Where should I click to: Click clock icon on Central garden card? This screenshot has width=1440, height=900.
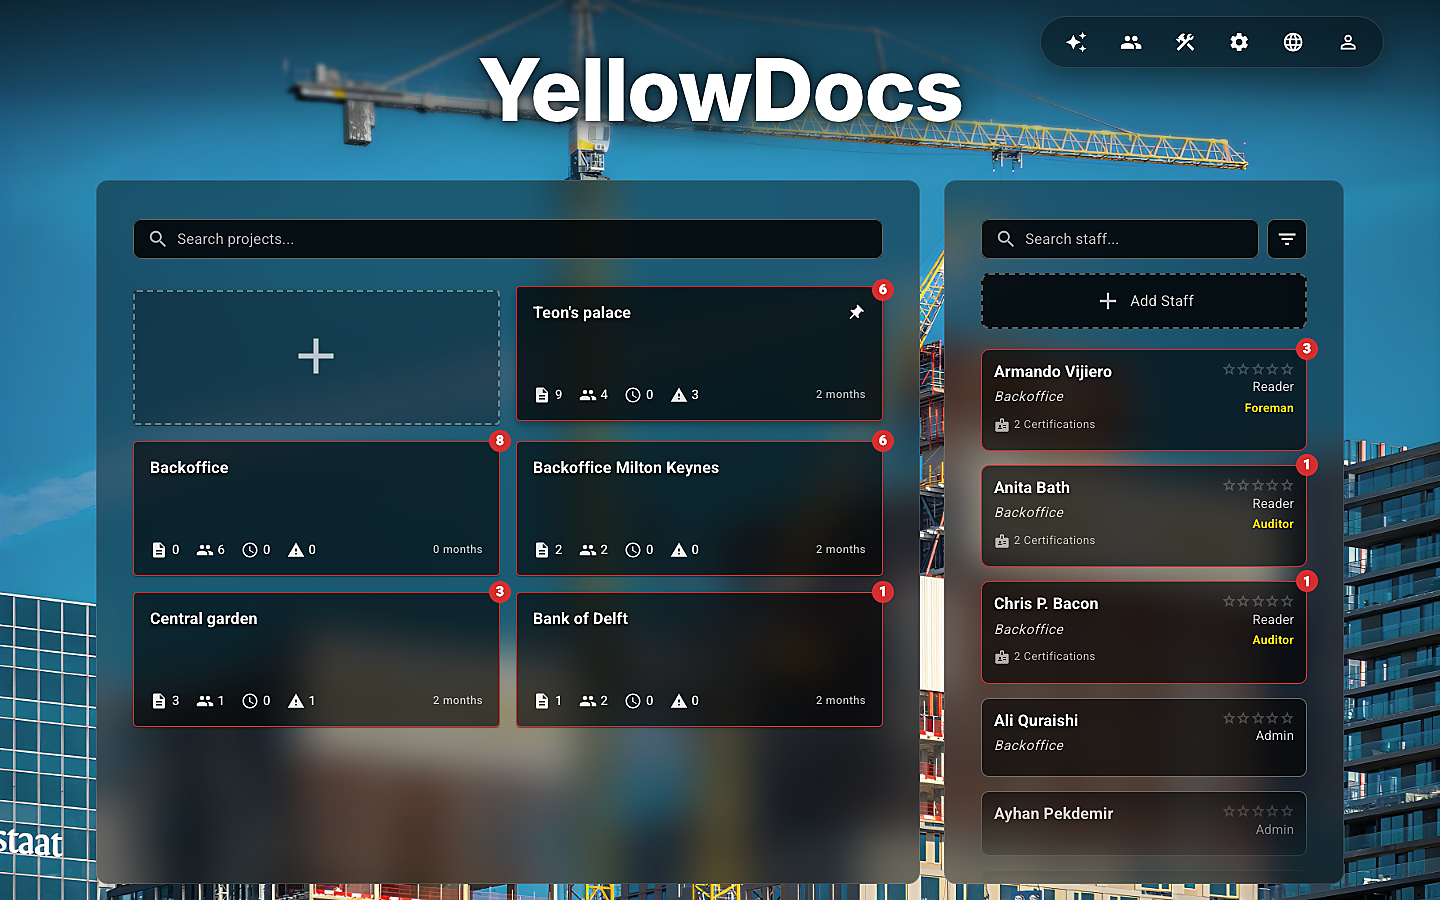250,701
